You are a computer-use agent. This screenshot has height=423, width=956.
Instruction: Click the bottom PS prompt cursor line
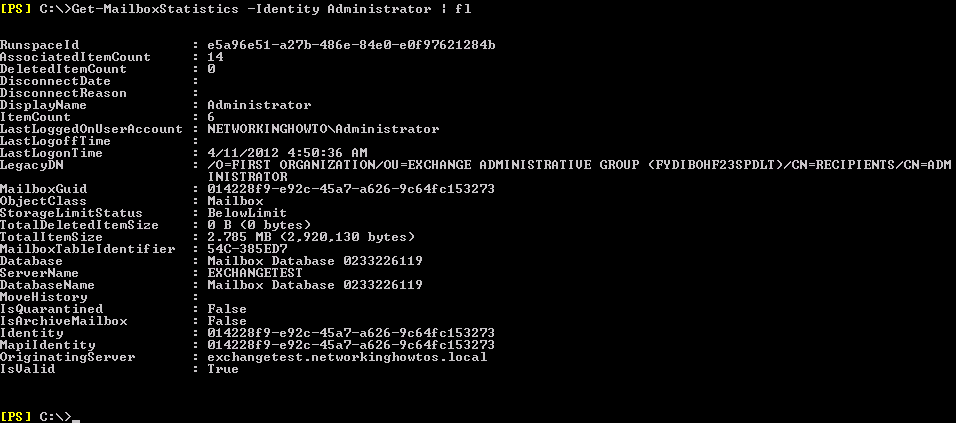[x=41, y=417]
